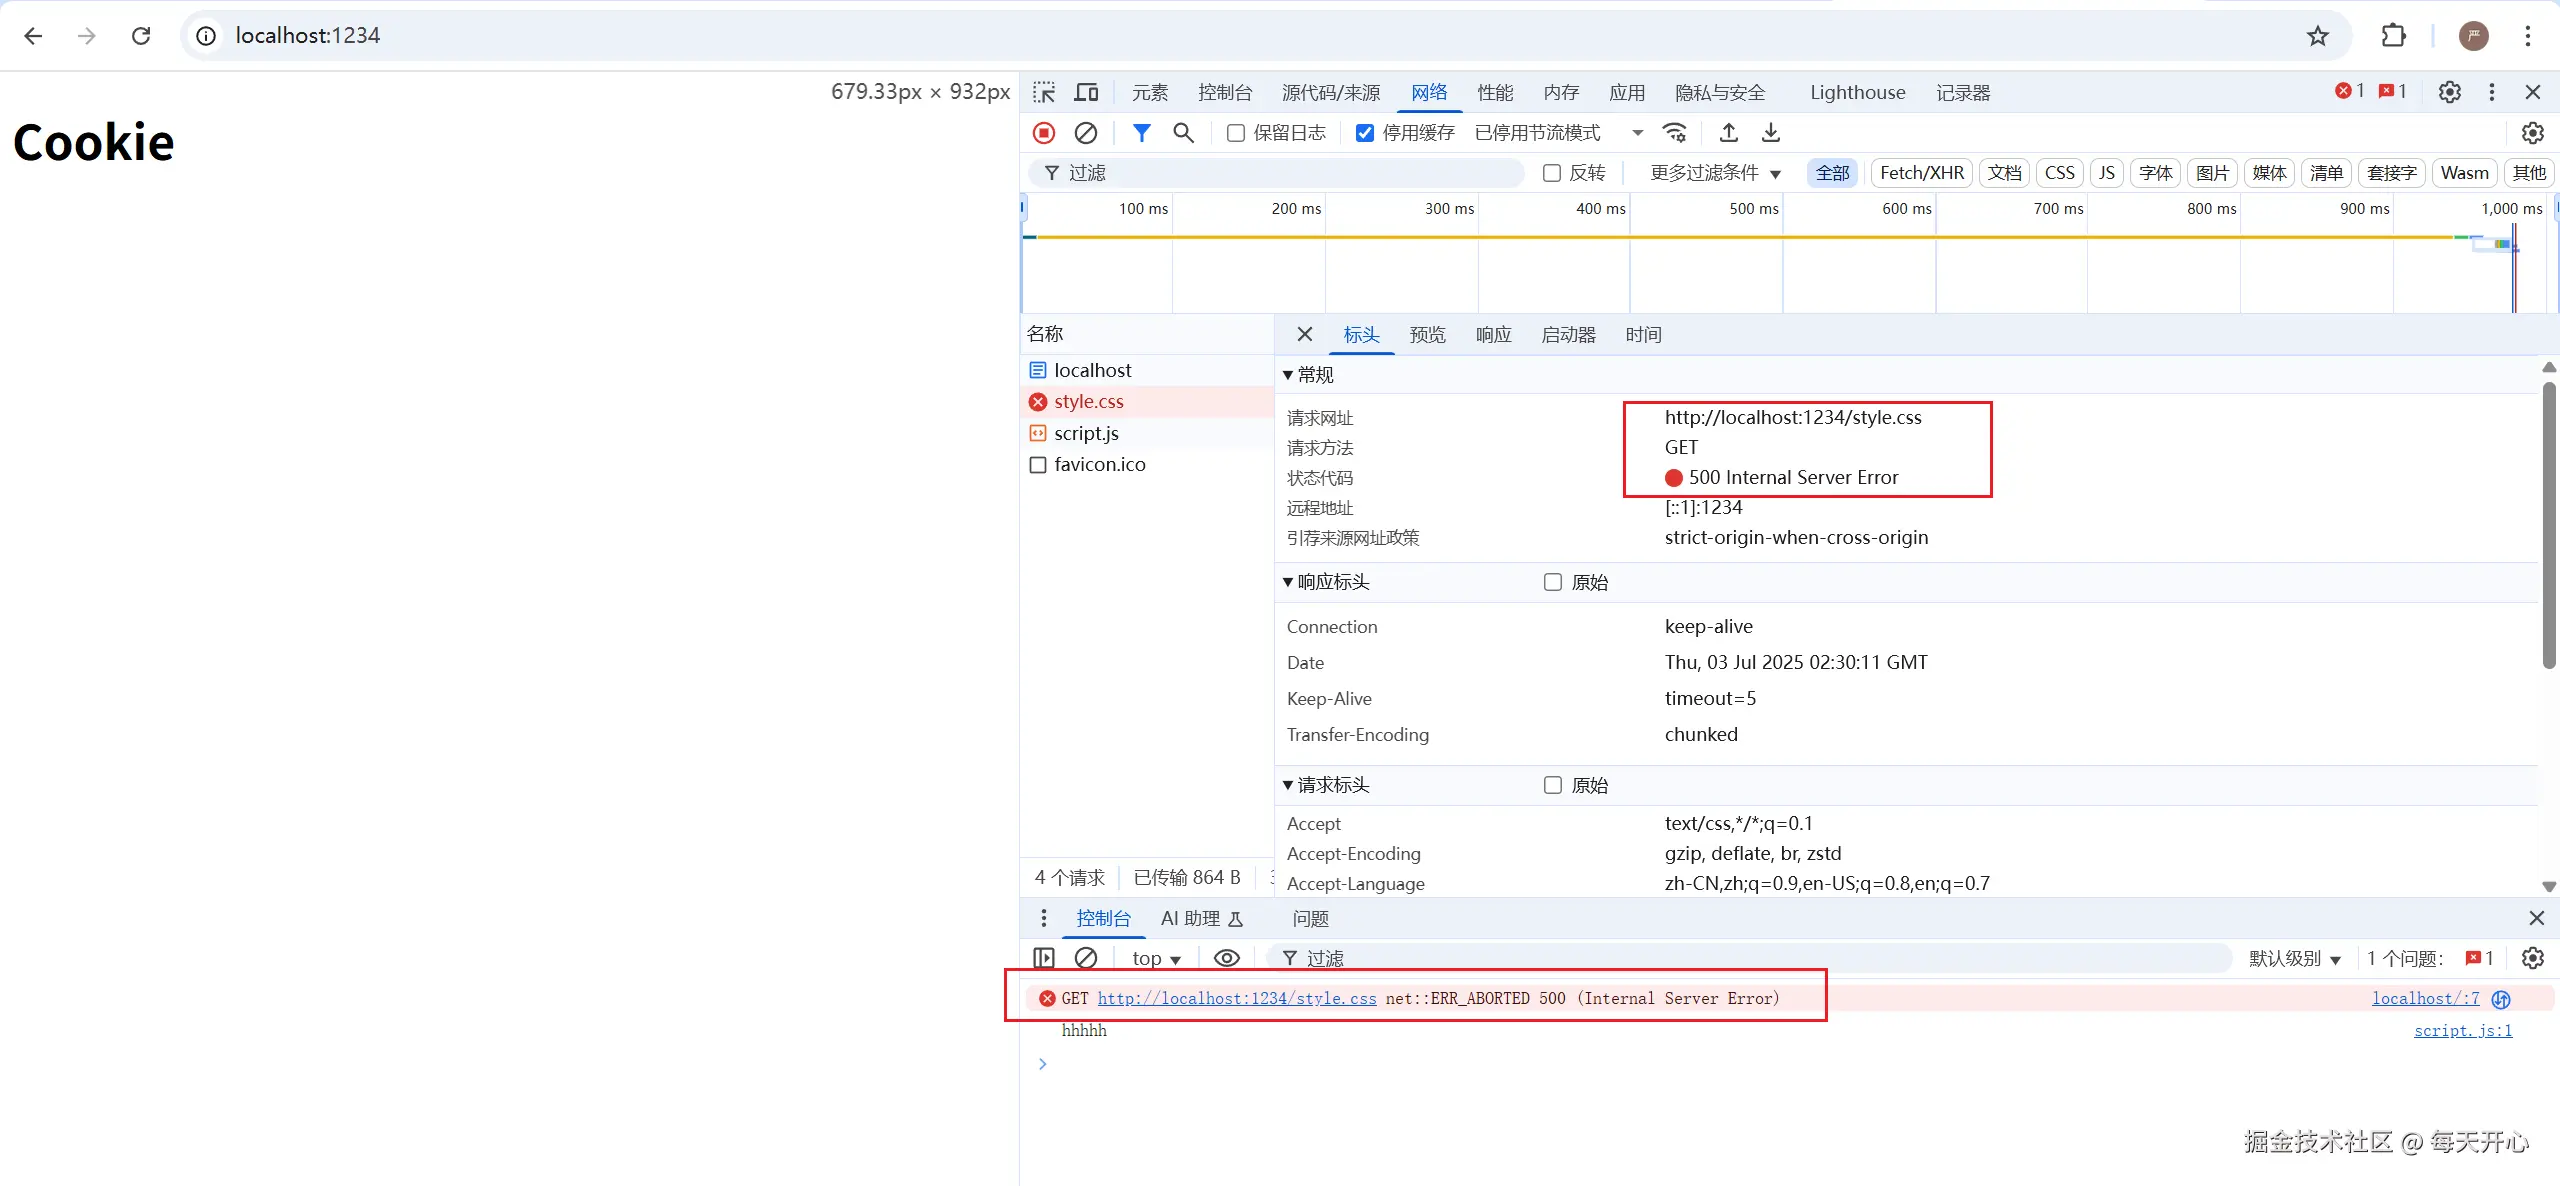Image resolution: width=2560 pixels, height=1186 pixels.
Task: Click the style.css link in console error
Action: pos(1237,998)
